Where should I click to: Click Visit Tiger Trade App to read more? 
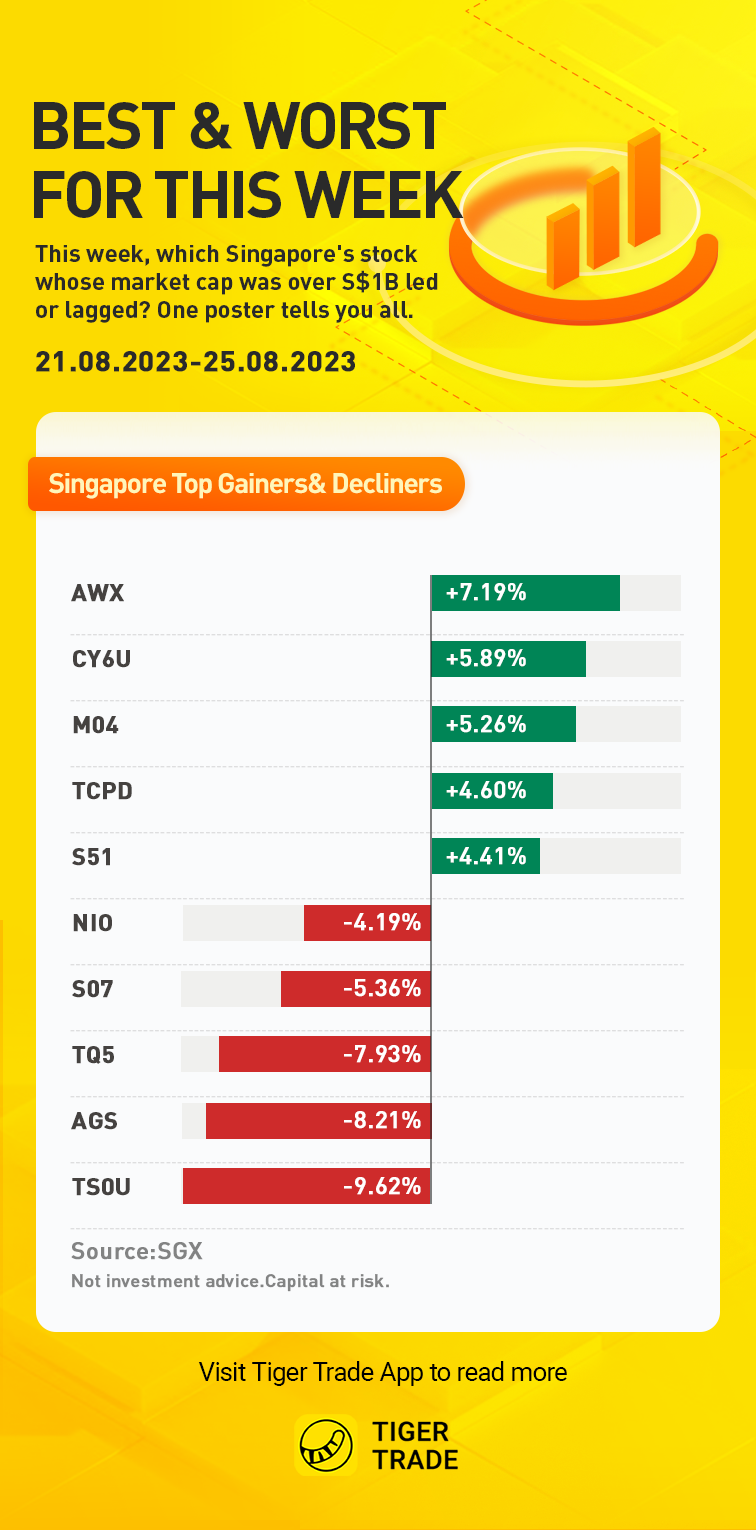click(383, 1372)
